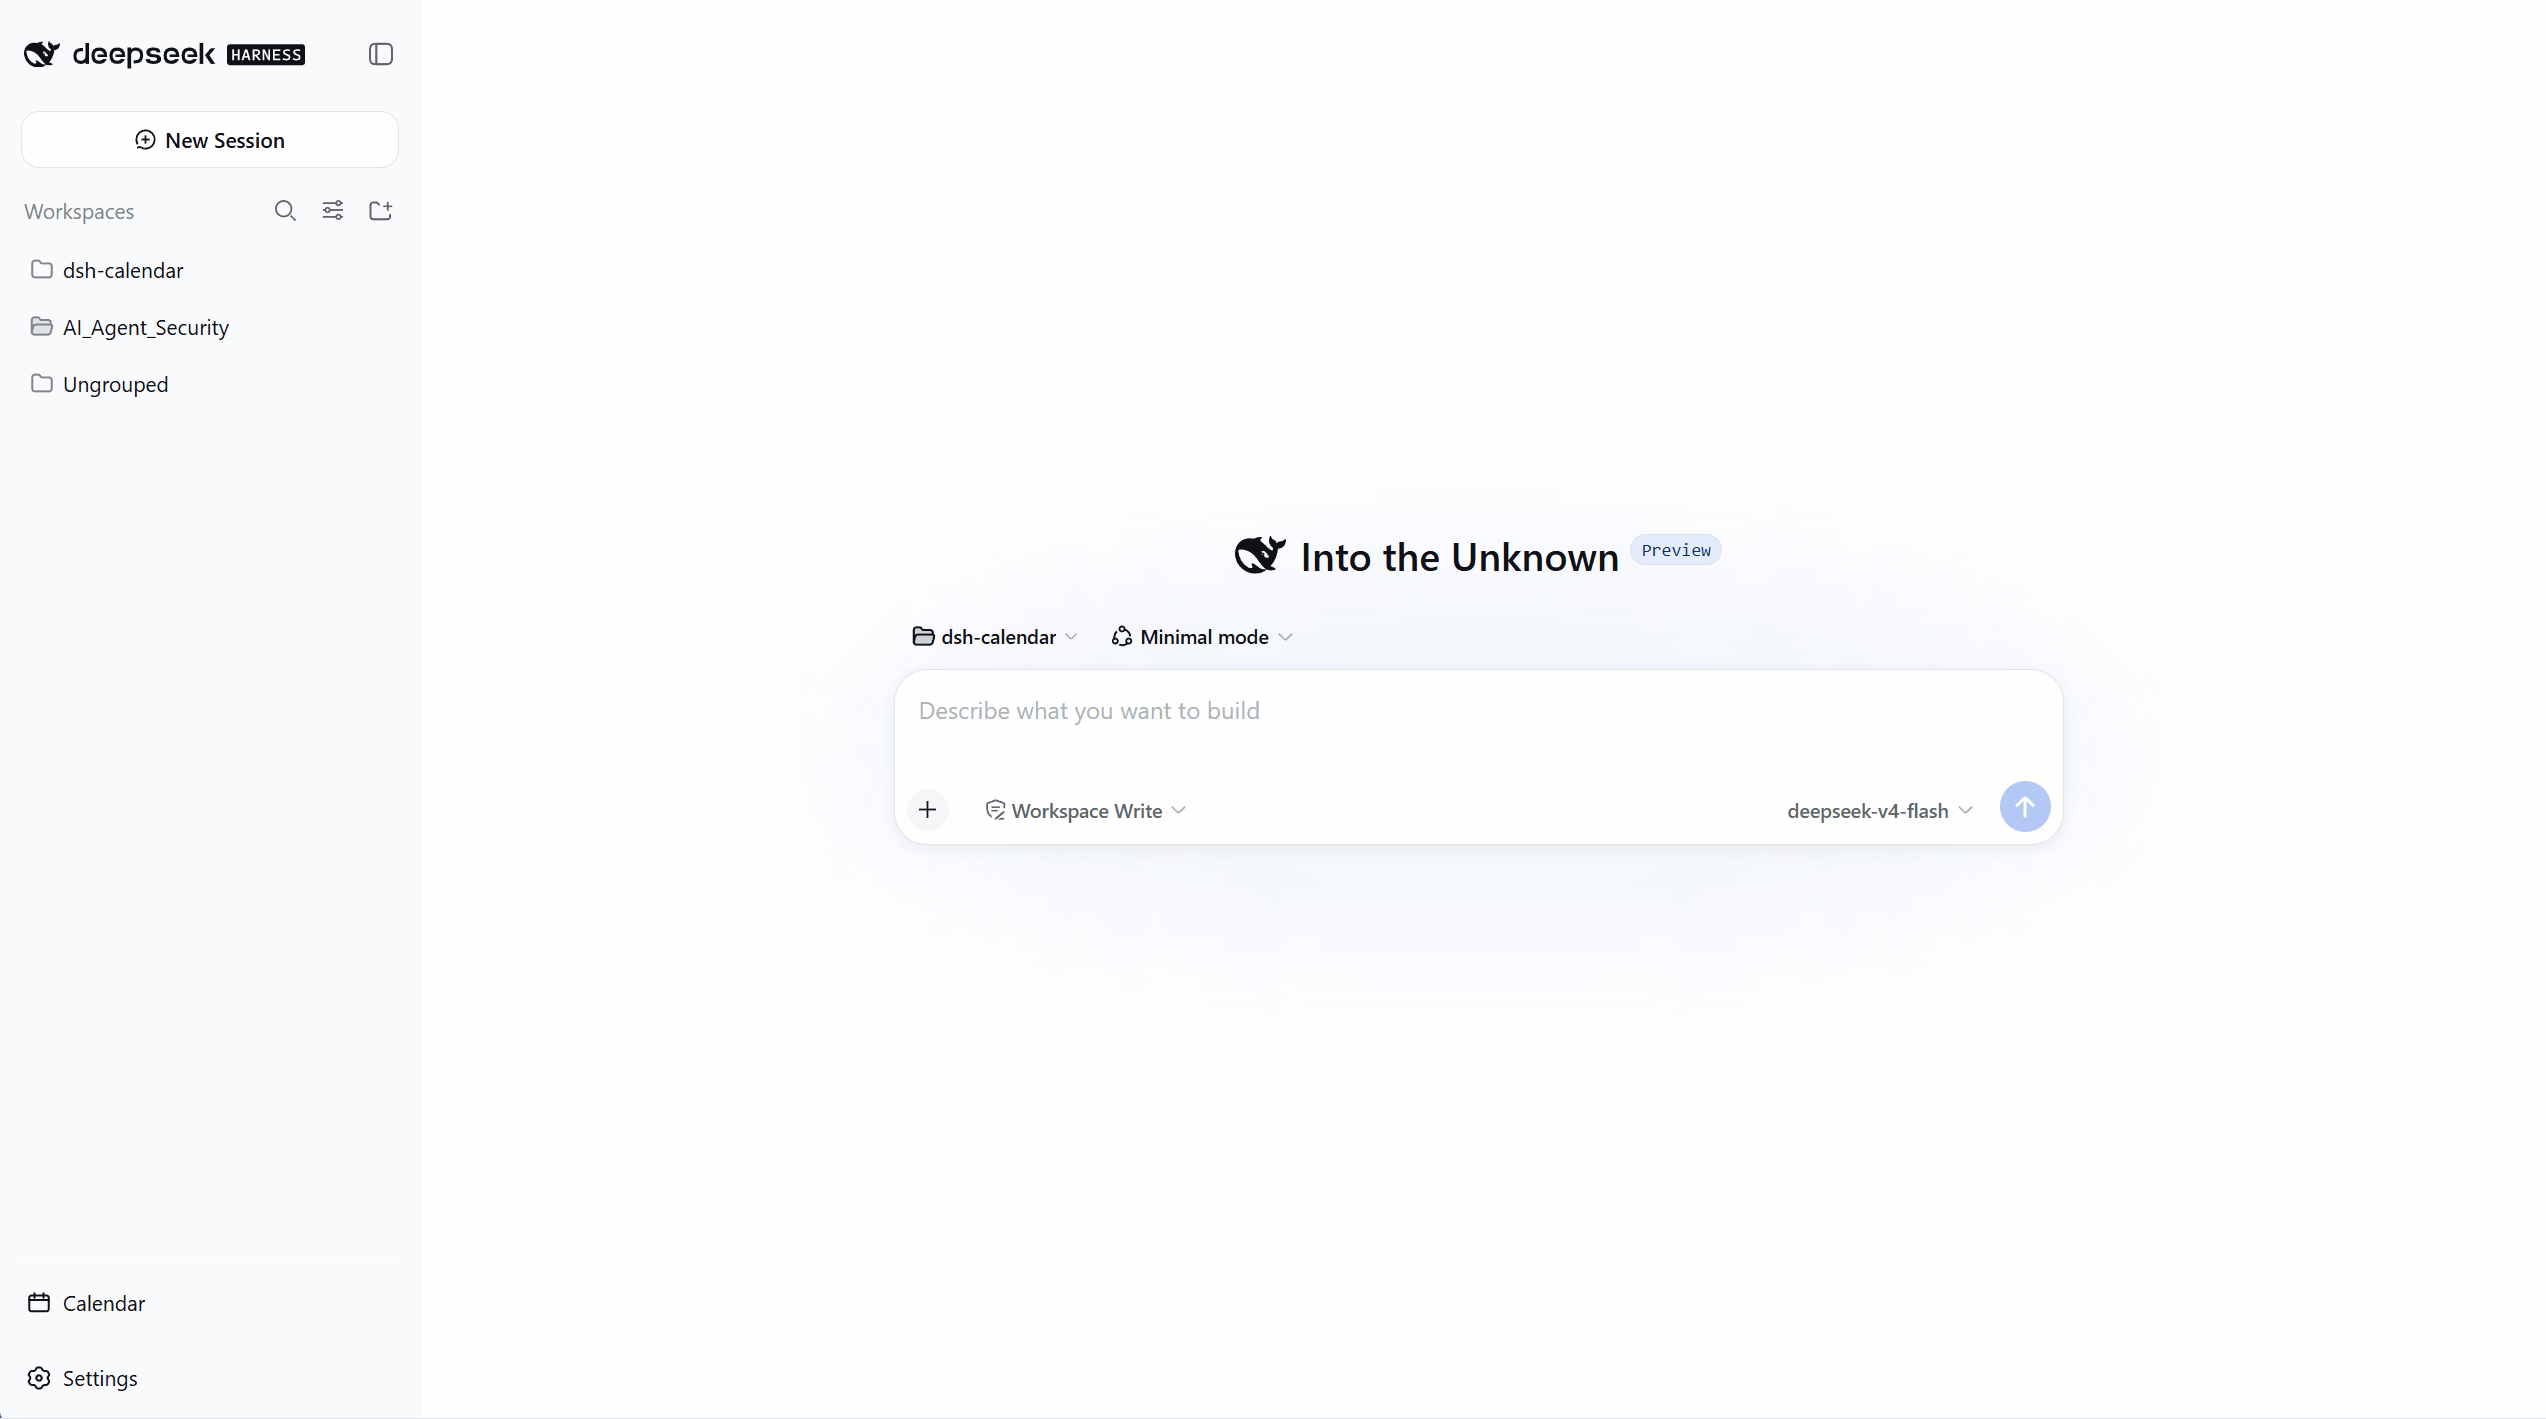This screenshot has width=2546, height=1419.
Task: Open the Ungrouped workspace folder
Action: (210, 384)
